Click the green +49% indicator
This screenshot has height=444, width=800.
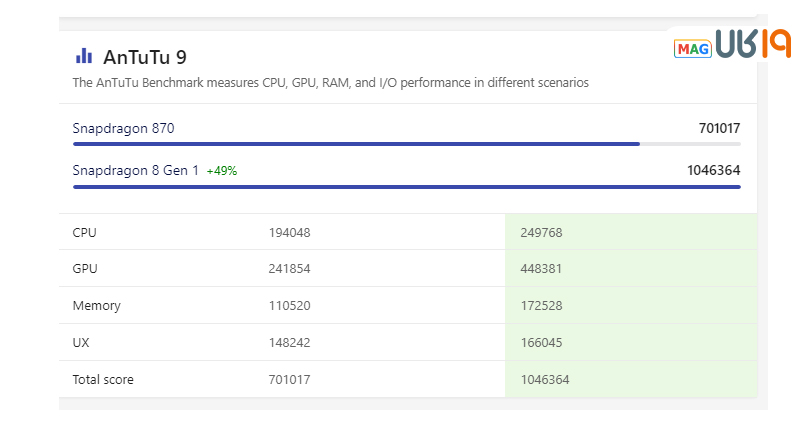[221, 171]
